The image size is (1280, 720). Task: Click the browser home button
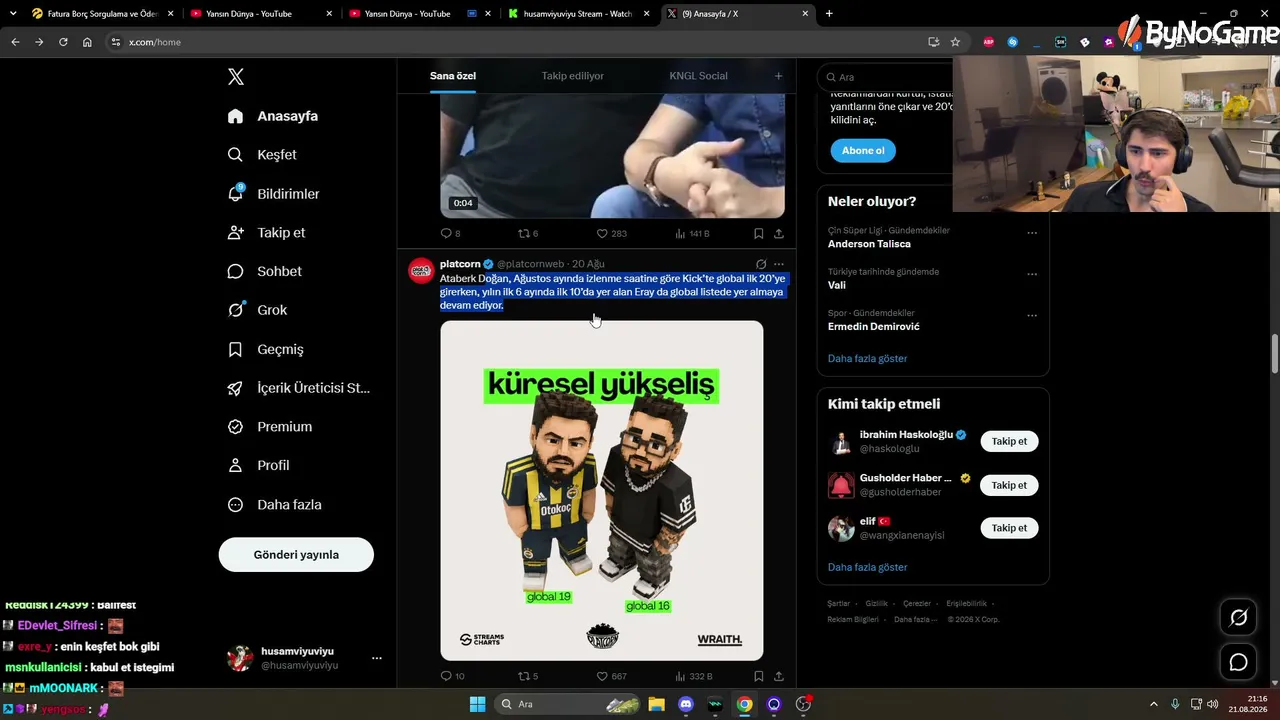pos(87,42)
